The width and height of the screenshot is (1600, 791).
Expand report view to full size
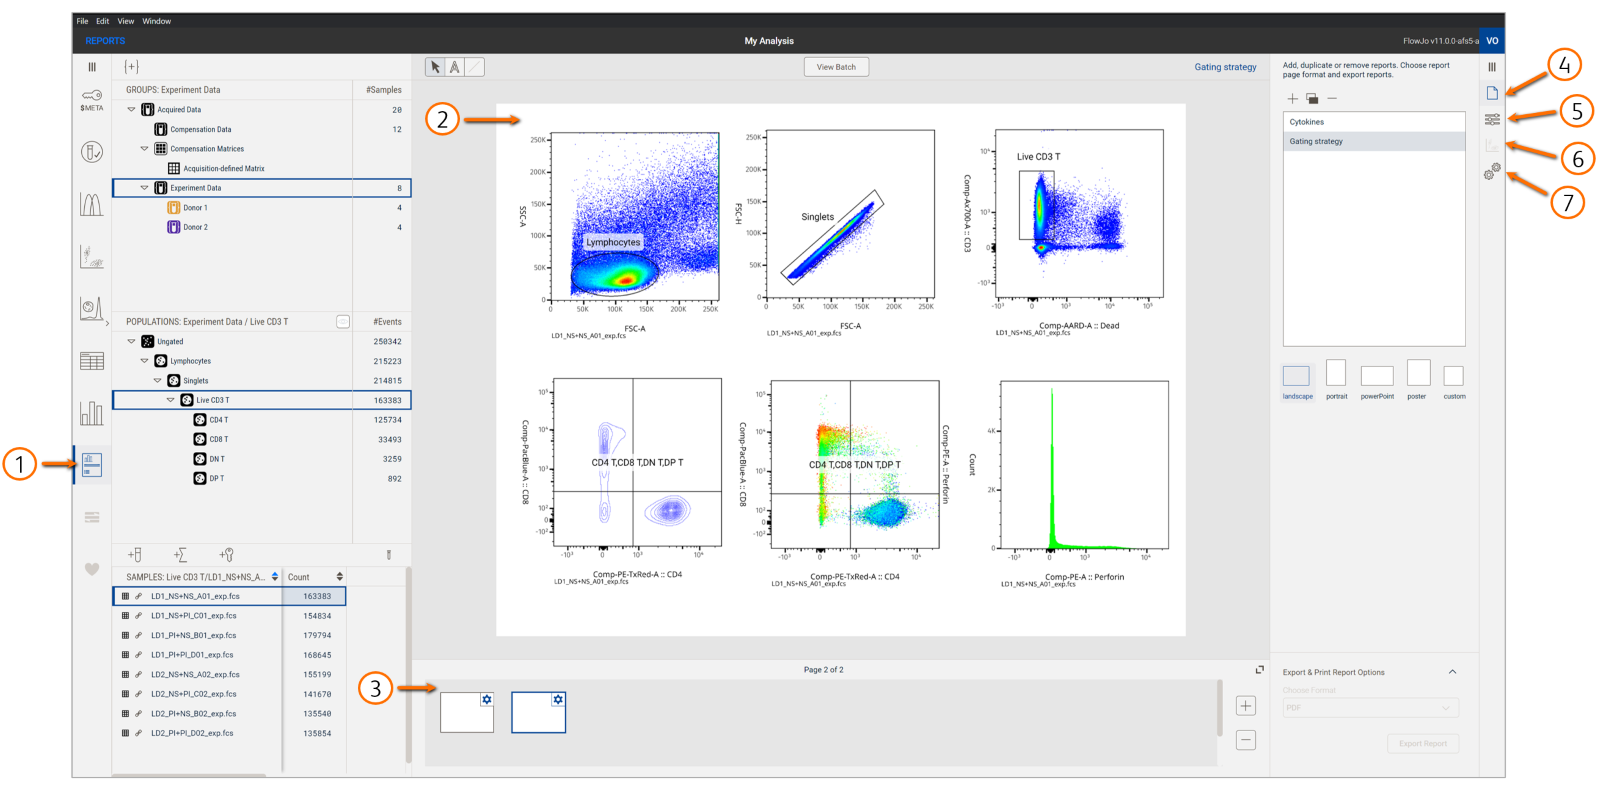[1259, 670]
